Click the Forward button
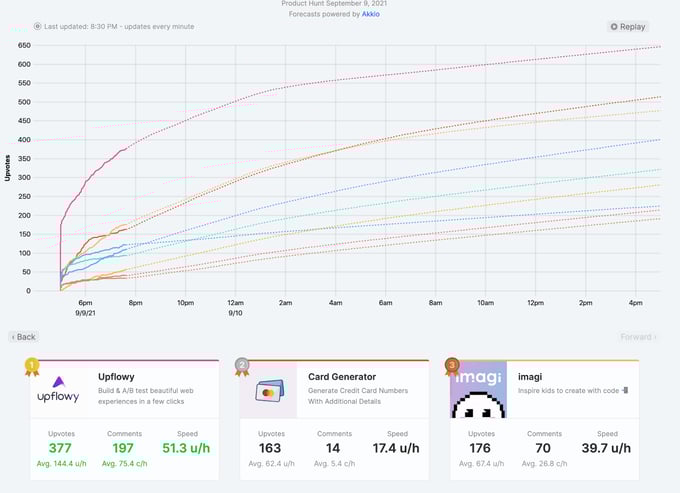This screenshot has width=680, height=493. tap(638, 337)
